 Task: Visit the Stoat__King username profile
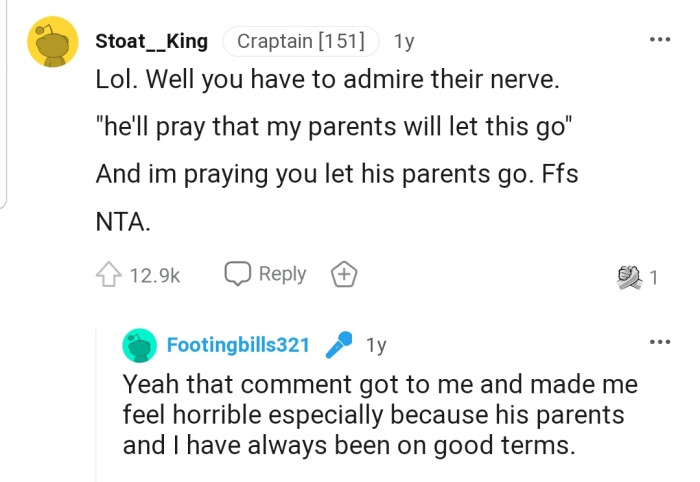pyautogui.click(x=151, y=42)
